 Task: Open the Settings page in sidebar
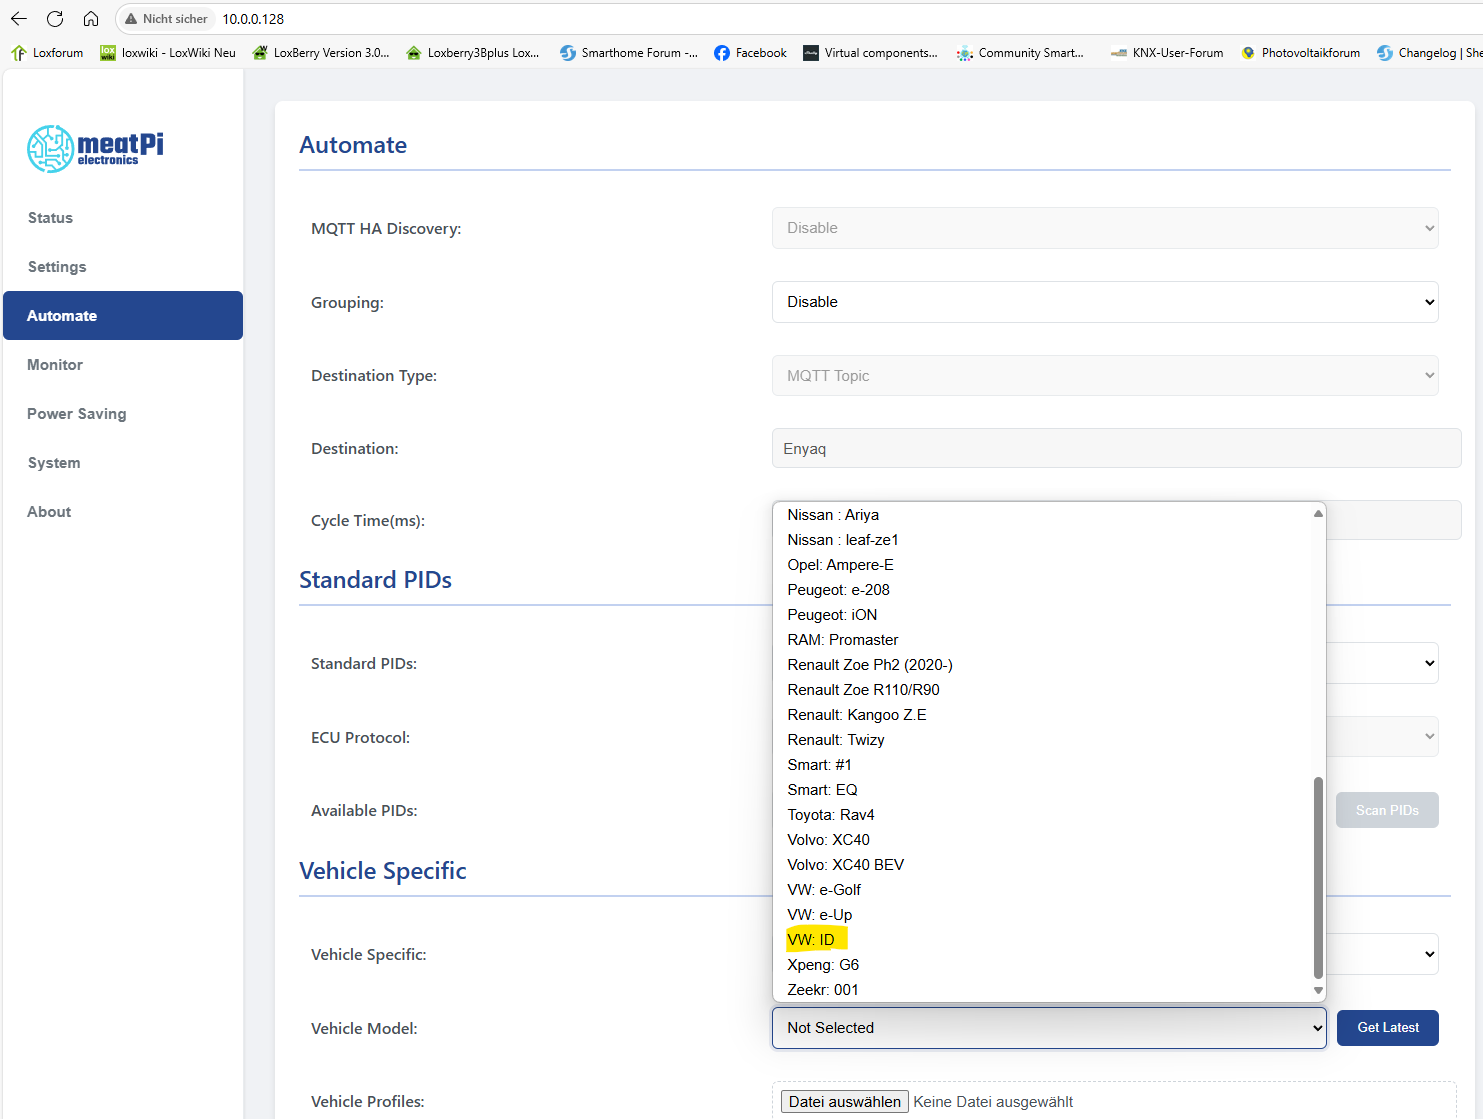[123, 267]
